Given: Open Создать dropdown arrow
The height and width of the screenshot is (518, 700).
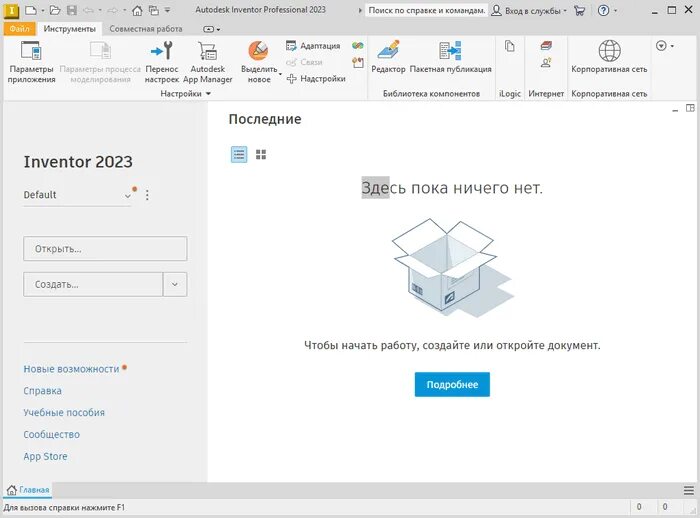Looking at the screenshot, I should (175, 284).
